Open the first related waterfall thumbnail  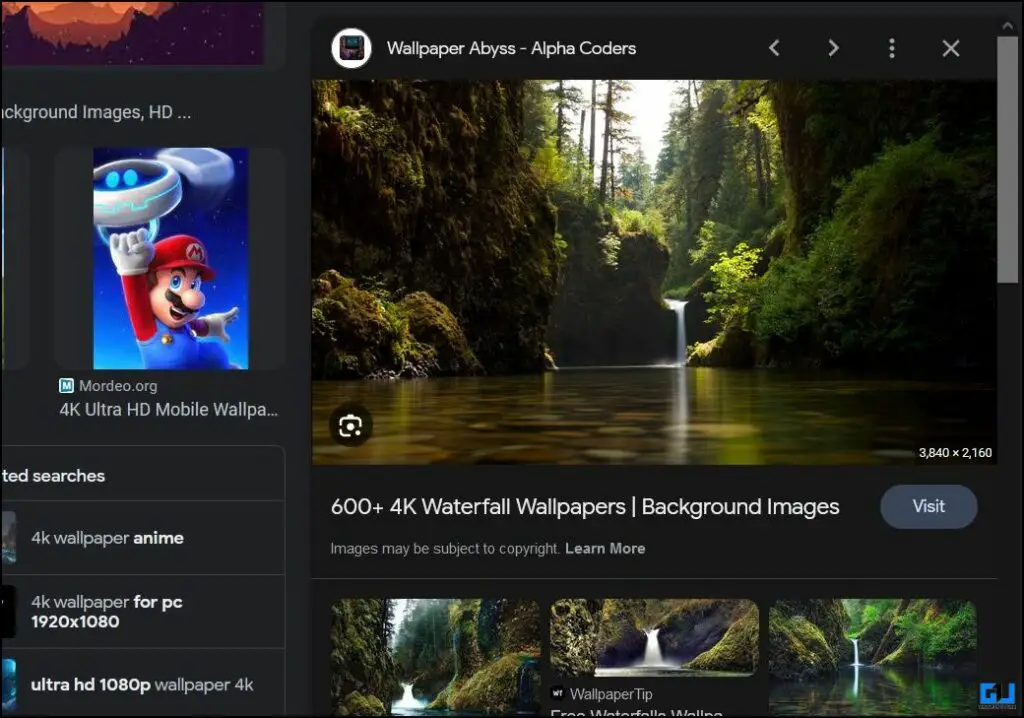click(436, 657)
